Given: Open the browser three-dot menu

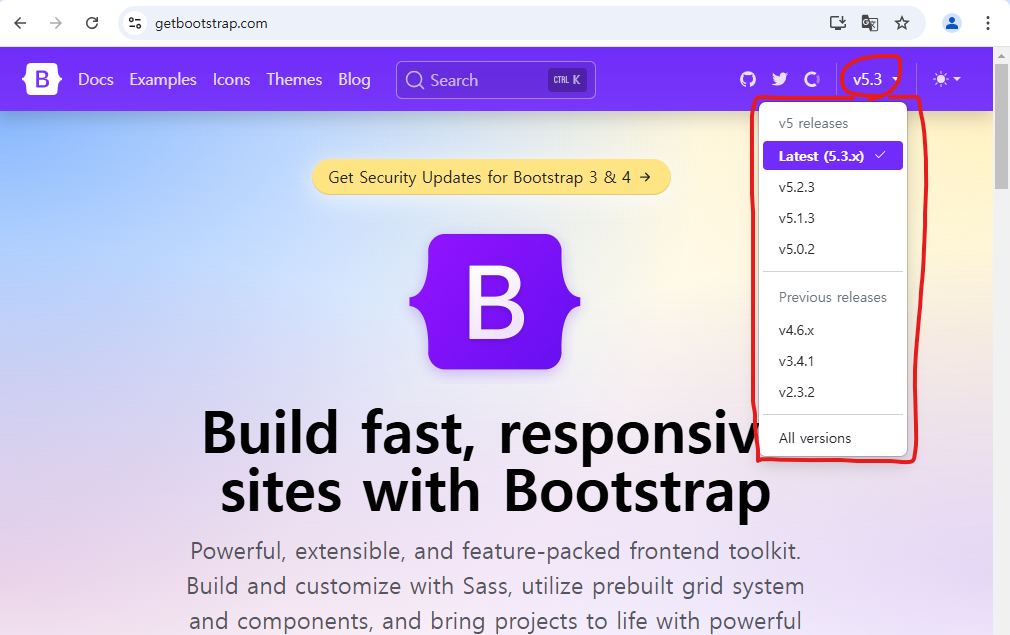Looking at the screenshot, I should click(987, 23).
